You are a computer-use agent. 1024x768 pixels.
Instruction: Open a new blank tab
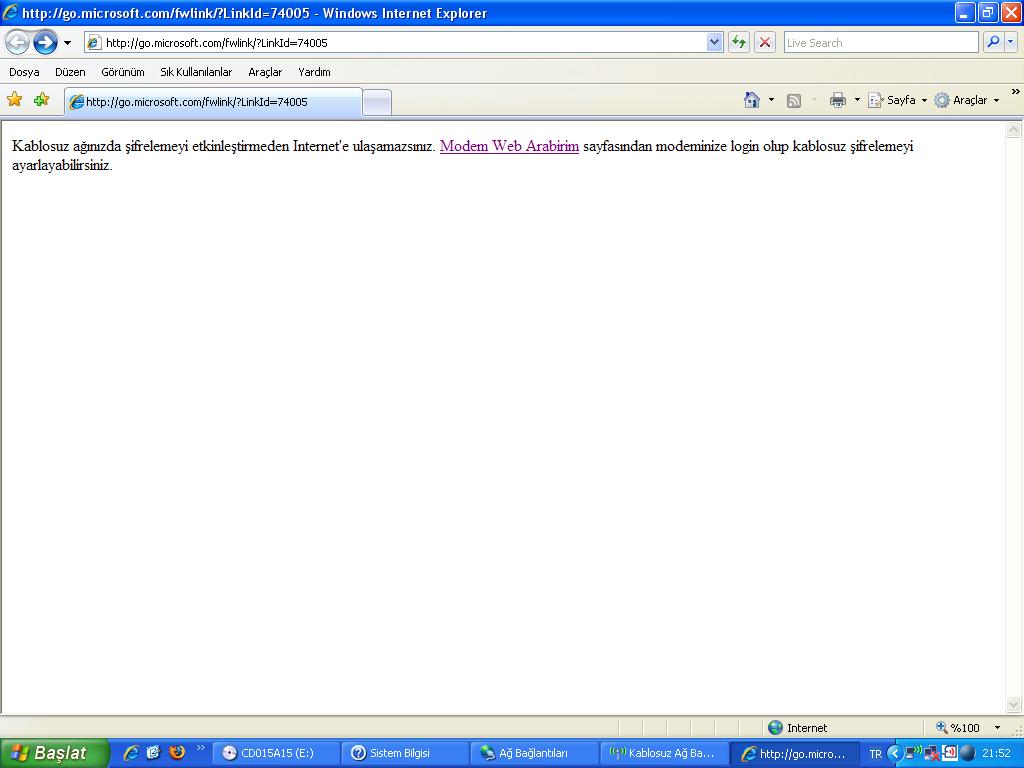377,103
